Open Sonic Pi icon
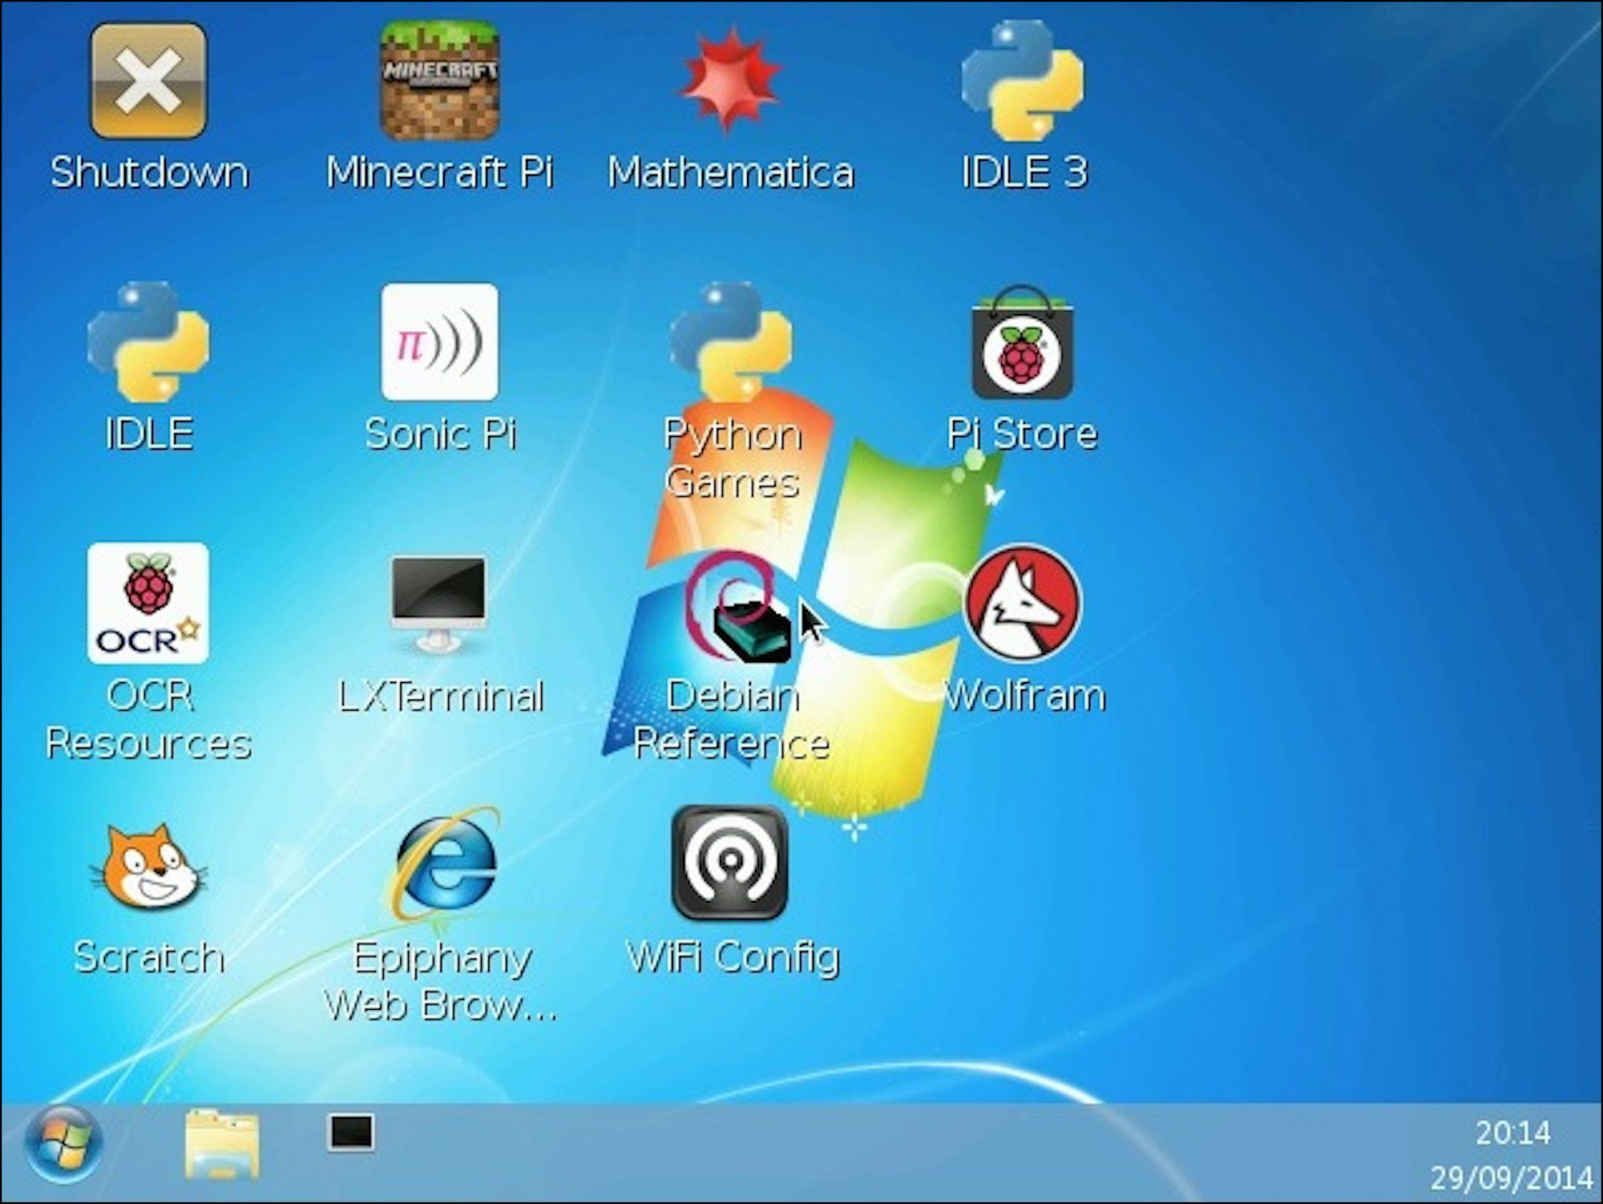Screen dimensions: 1603x1204 click(440, 342)
